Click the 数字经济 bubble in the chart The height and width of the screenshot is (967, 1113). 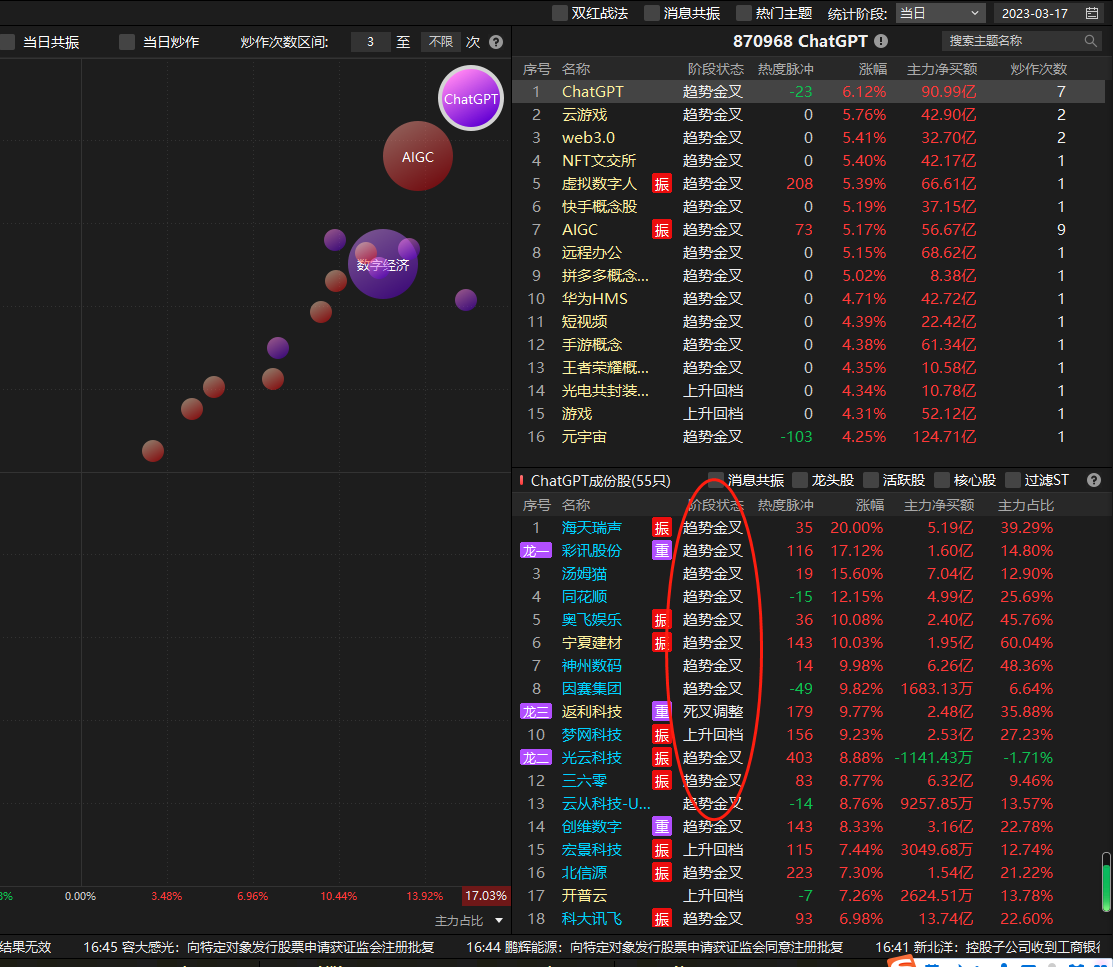point(383,265)
